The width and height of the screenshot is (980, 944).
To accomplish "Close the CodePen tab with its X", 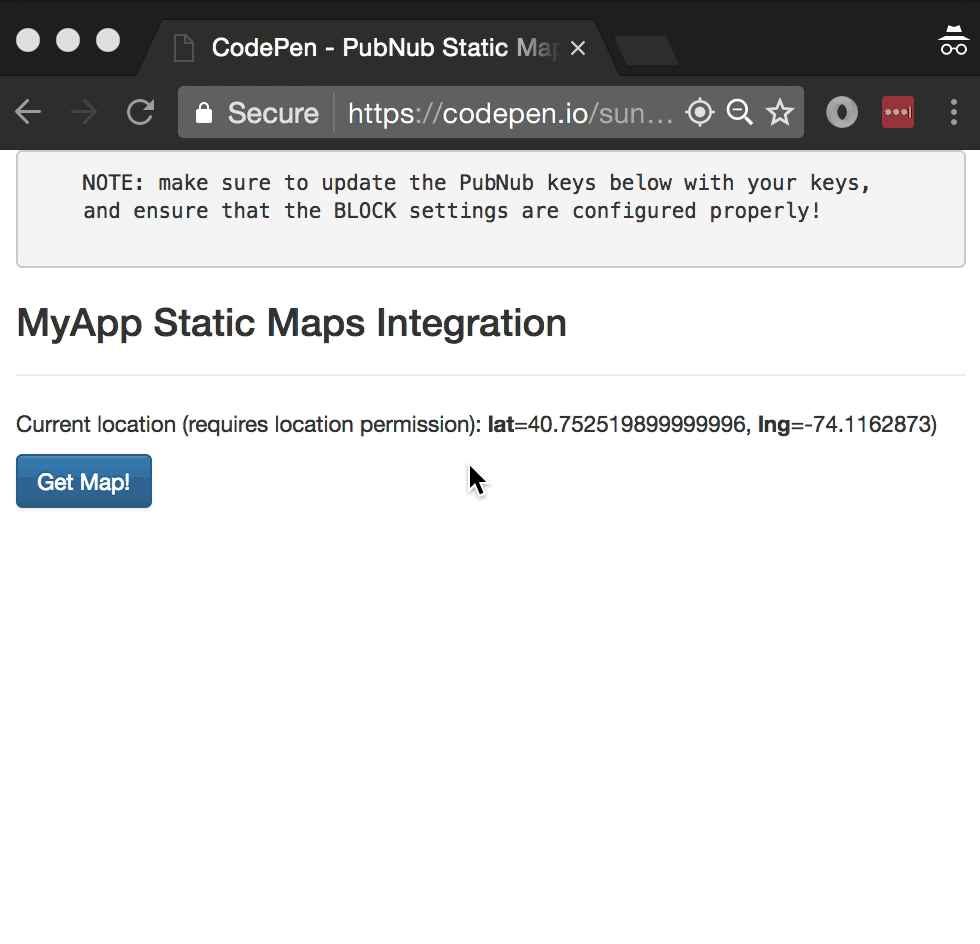I will click(x=577, y=47).
